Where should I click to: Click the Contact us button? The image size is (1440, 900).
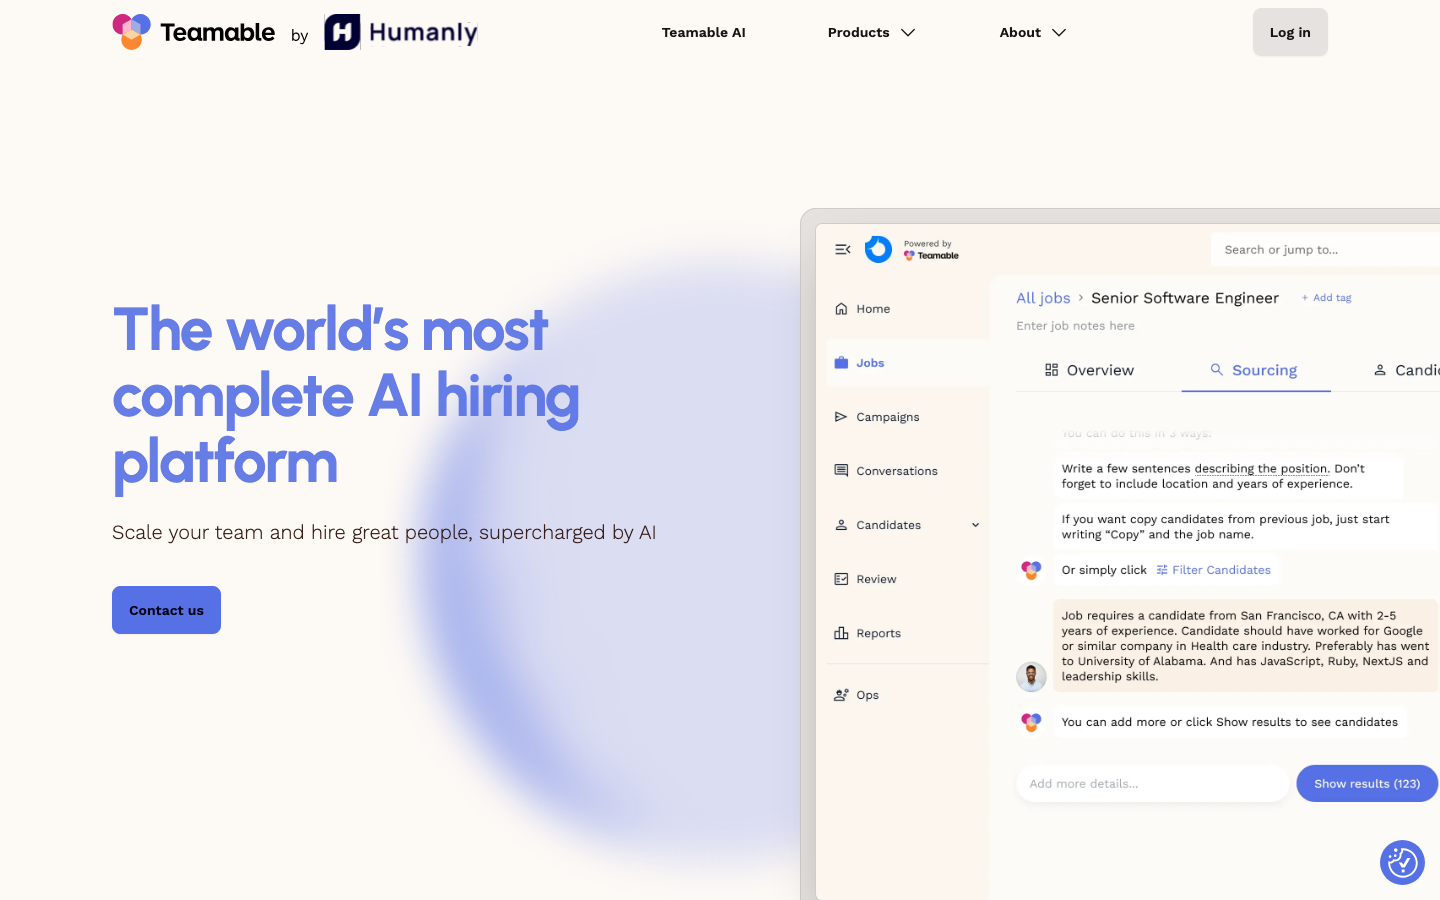166,610
